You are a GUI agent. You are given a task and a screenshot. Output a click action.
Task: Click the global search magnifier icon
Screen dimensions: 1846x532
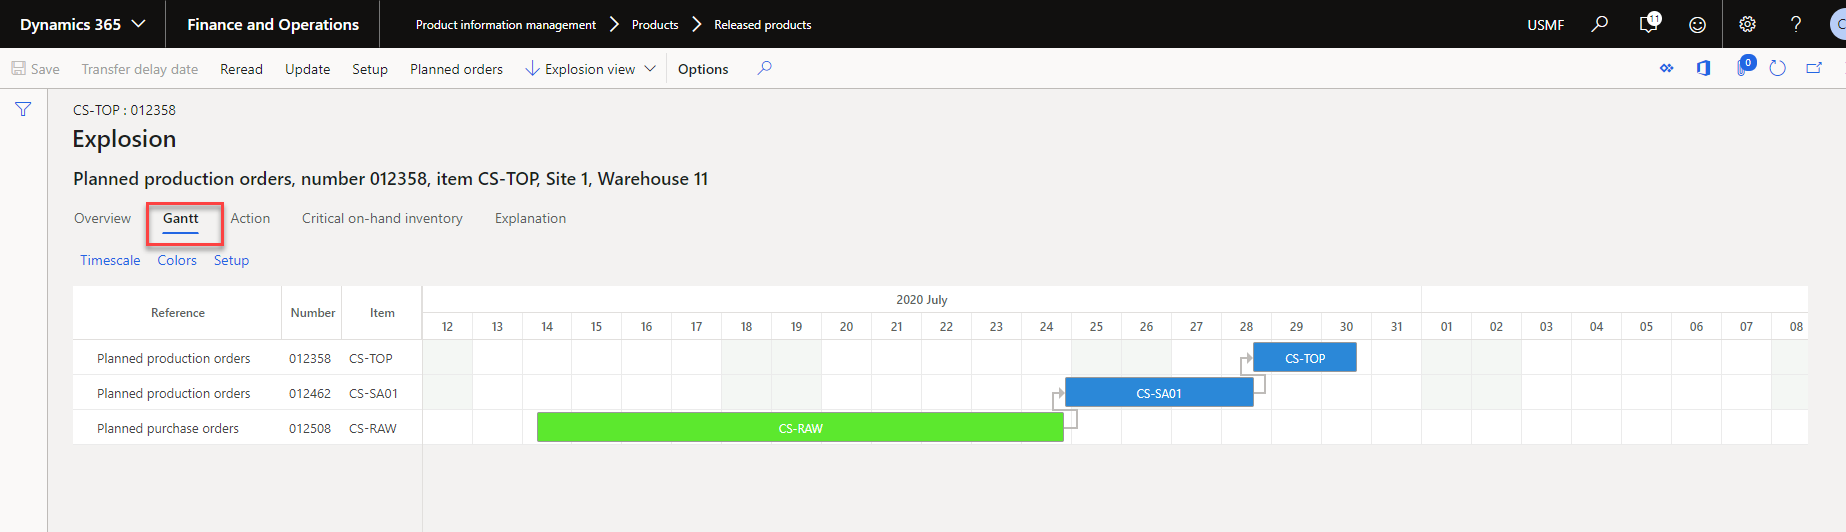pos(1600,24)
